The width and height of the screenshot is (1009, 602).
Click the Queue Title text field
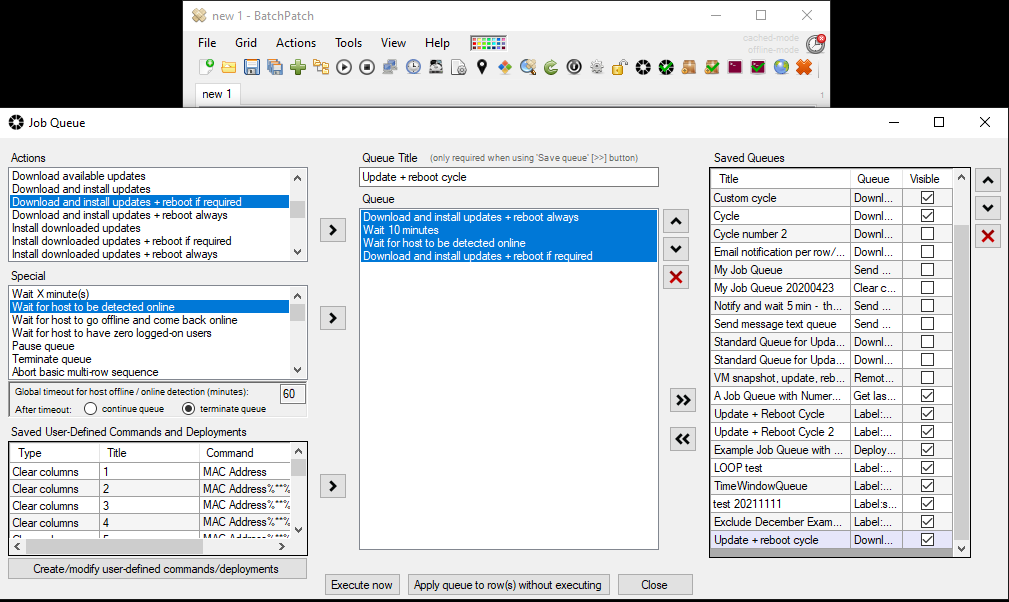click(x=508, y=177)
